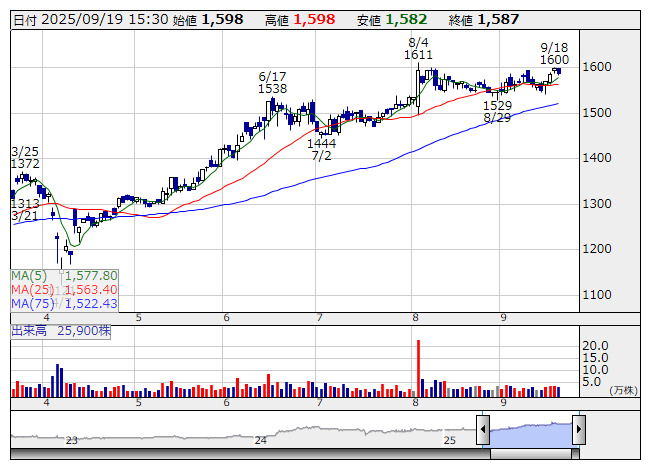Click the right range-slider handle arrow
The width and height of the screenshot is (653, 470).
coord(579,429)
